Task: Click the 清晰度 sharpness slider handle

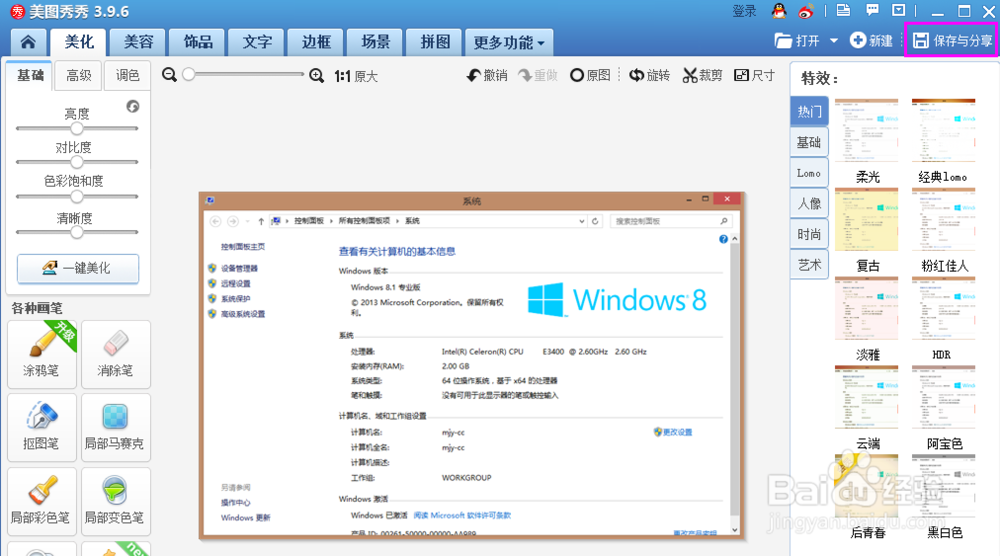Action: 77,232
